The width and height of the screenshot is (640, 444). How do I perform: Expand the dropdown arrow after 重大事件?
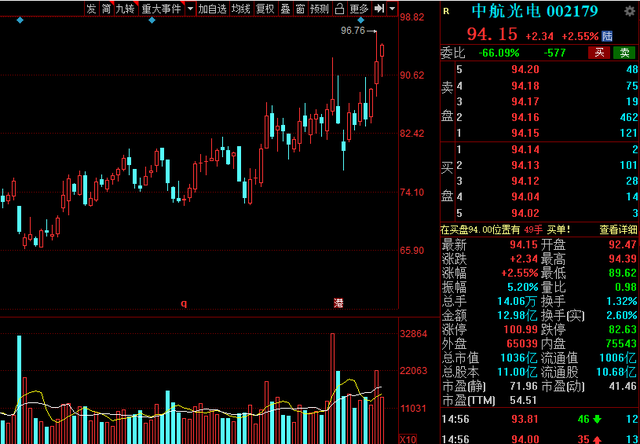click(188, 9)
